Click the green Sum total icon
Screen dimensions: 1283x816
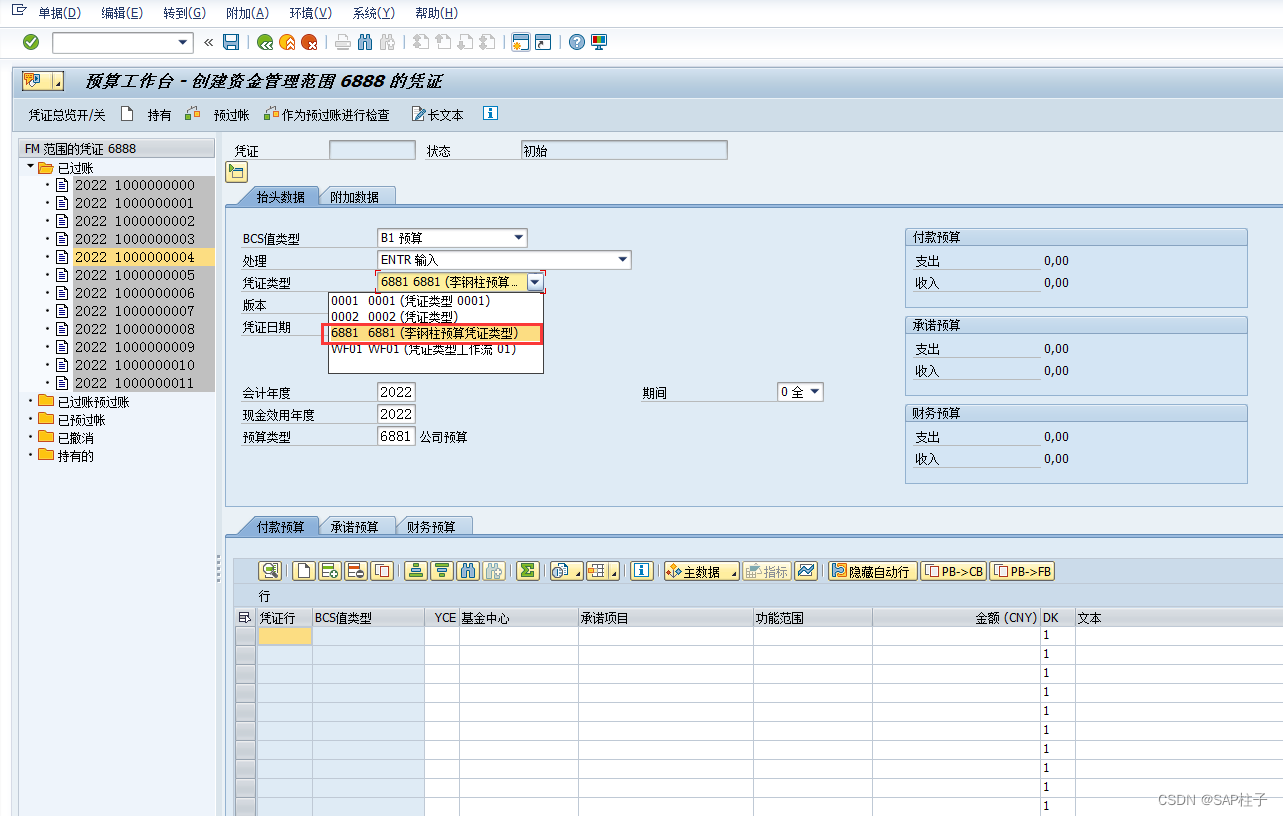tap(528, 571)
